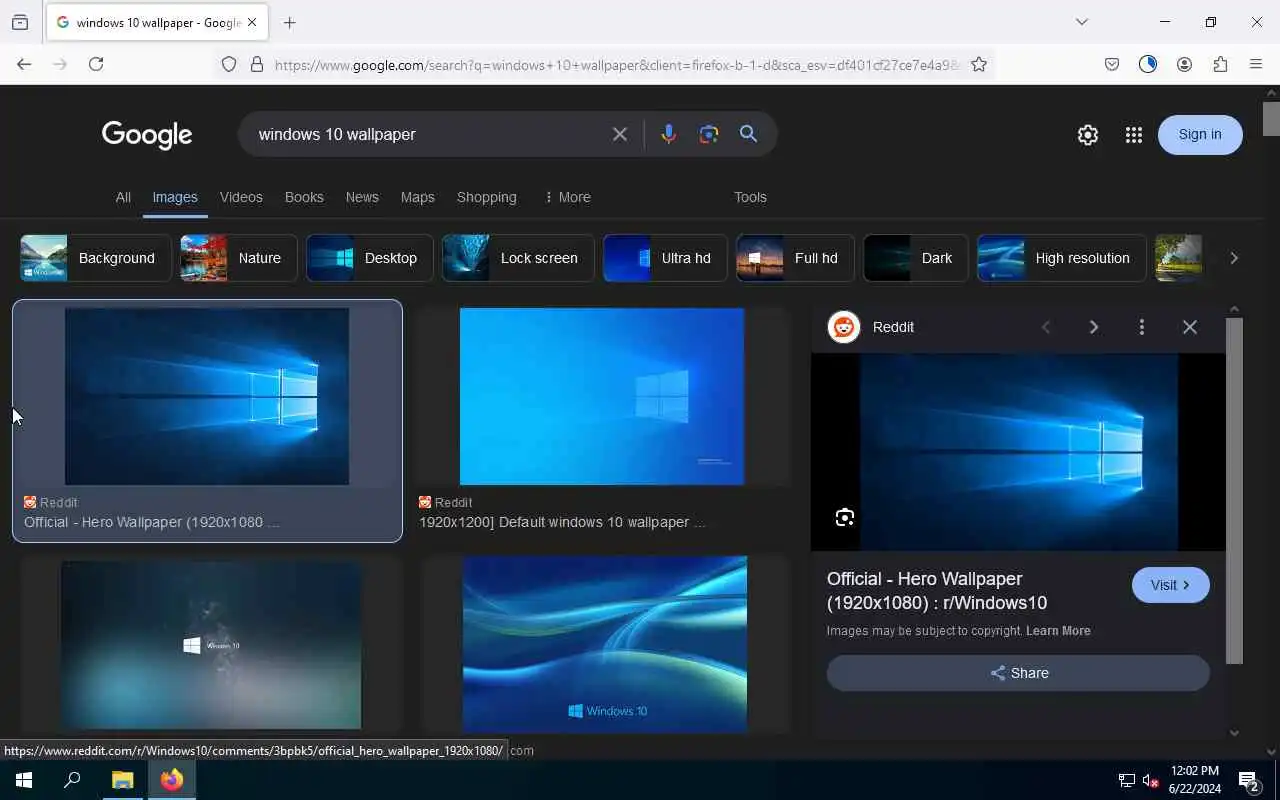This screenshot has height=800, width=1280.
Task: Open File Explorer from taskbar
Action: [x=122, y=780]
